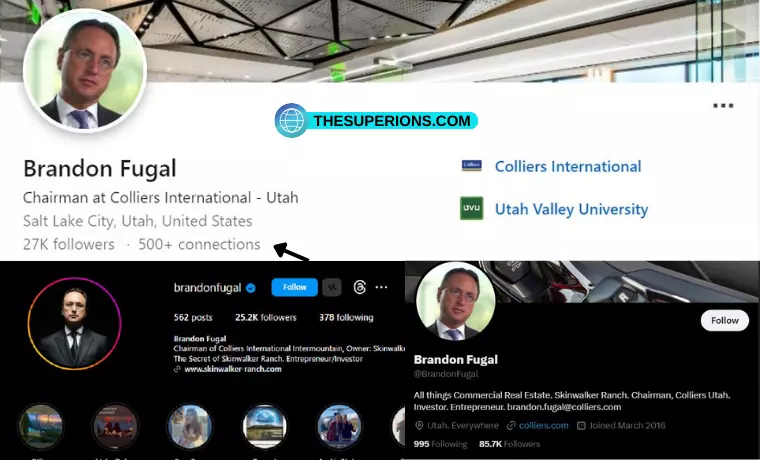Open the LinkedIn three-dot more options menu
This screenshot has width=760, height=460.
pyautogui.click(x=723, y=106)
